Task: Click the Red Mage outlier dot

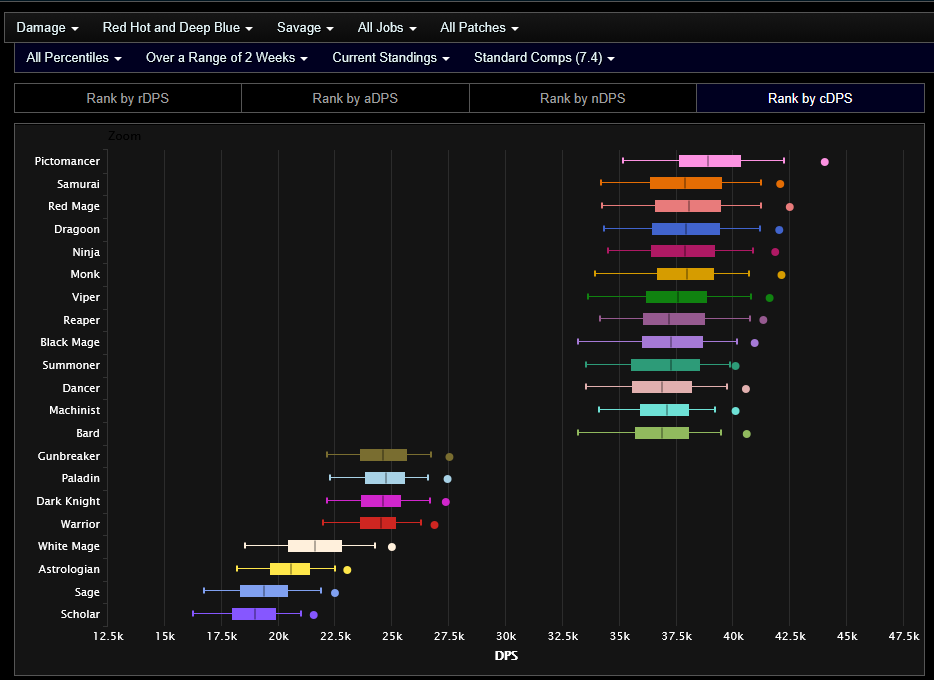Action: click(x=790, y=207)
